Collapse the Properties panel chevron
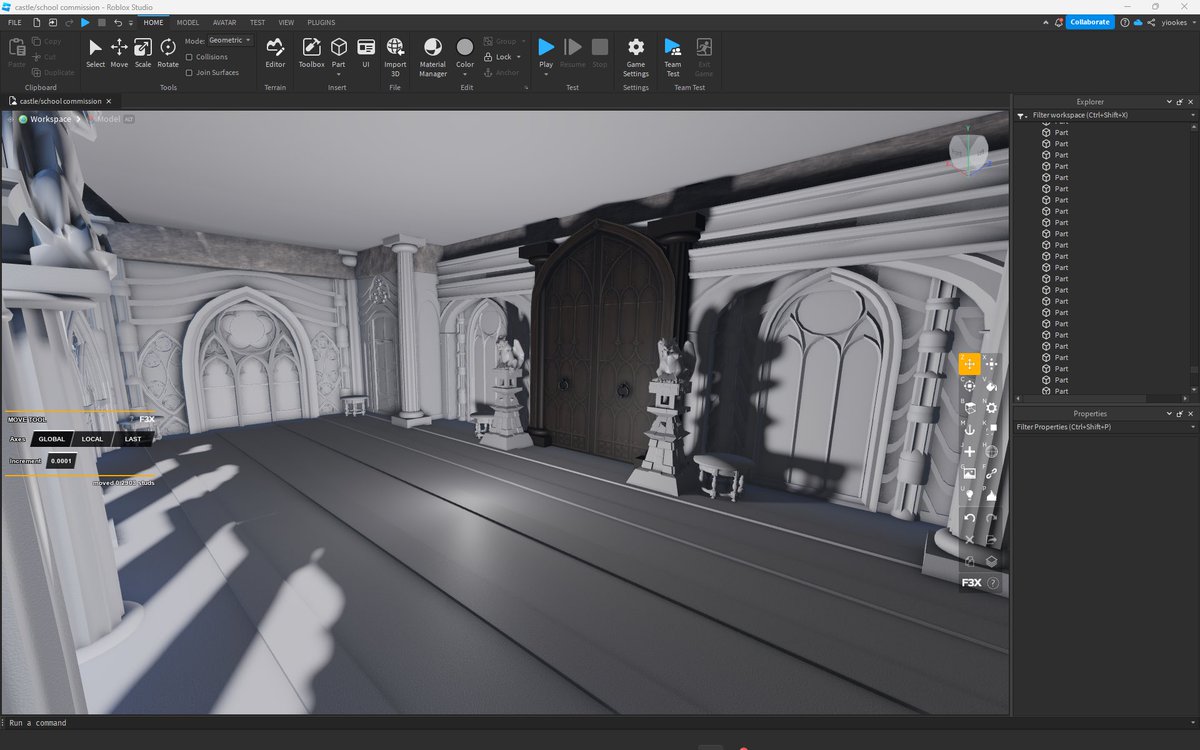Viewport: 1200px width, 750px height. click(1168, 414)
